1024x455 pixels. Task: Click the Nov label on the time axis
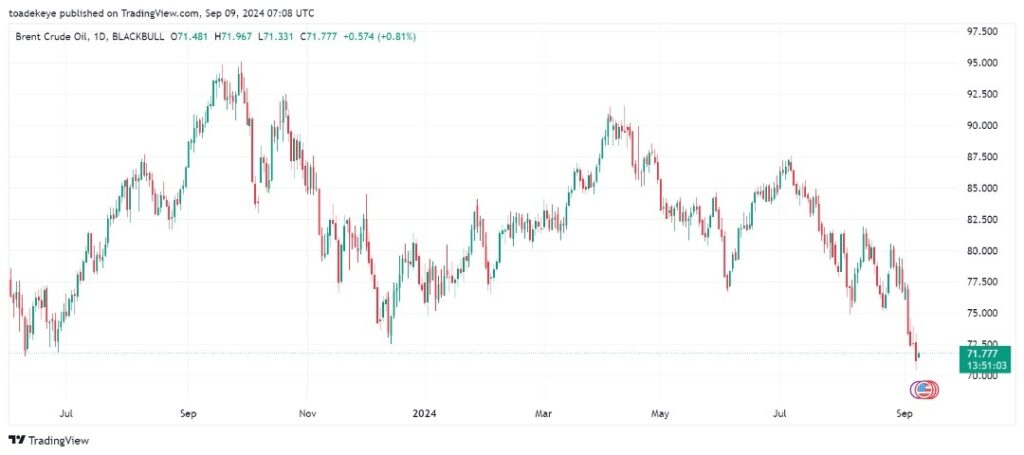point(307,412)
